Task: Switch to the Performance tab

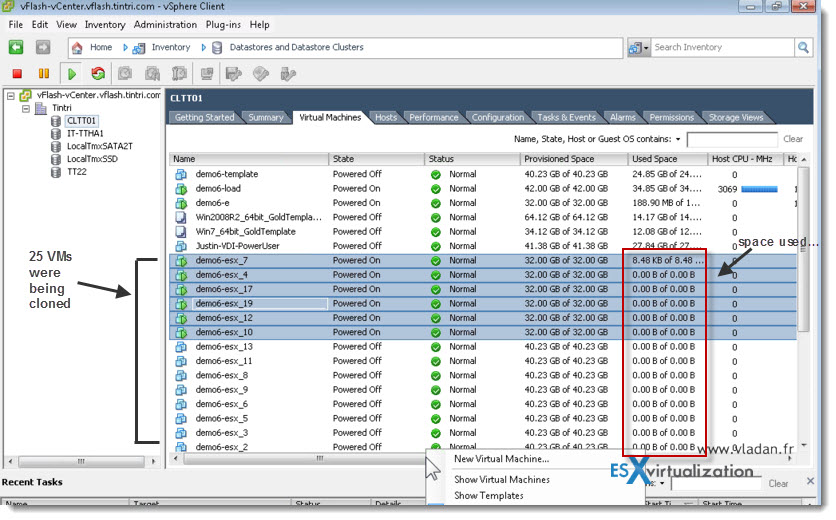Action: coord(433,117)
